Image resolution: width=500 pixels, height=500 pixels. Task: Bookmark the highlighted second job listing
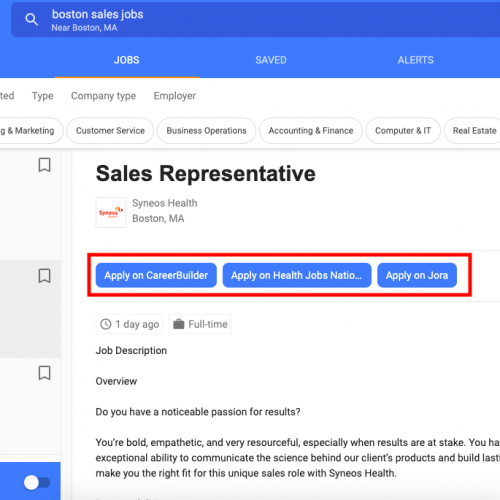(44, 276)
